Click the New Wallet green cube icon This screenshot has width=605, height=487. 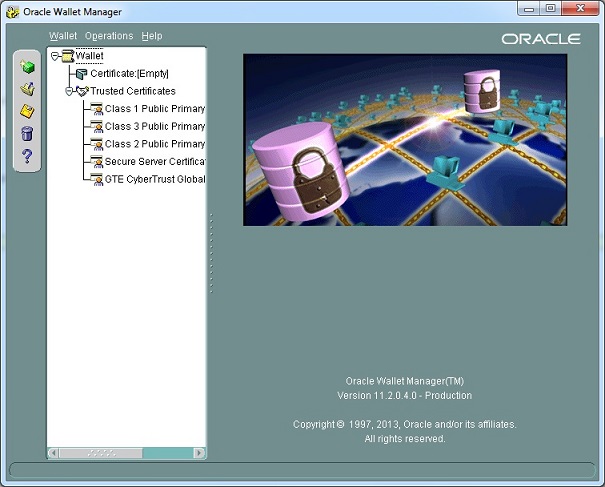(27, 67)
